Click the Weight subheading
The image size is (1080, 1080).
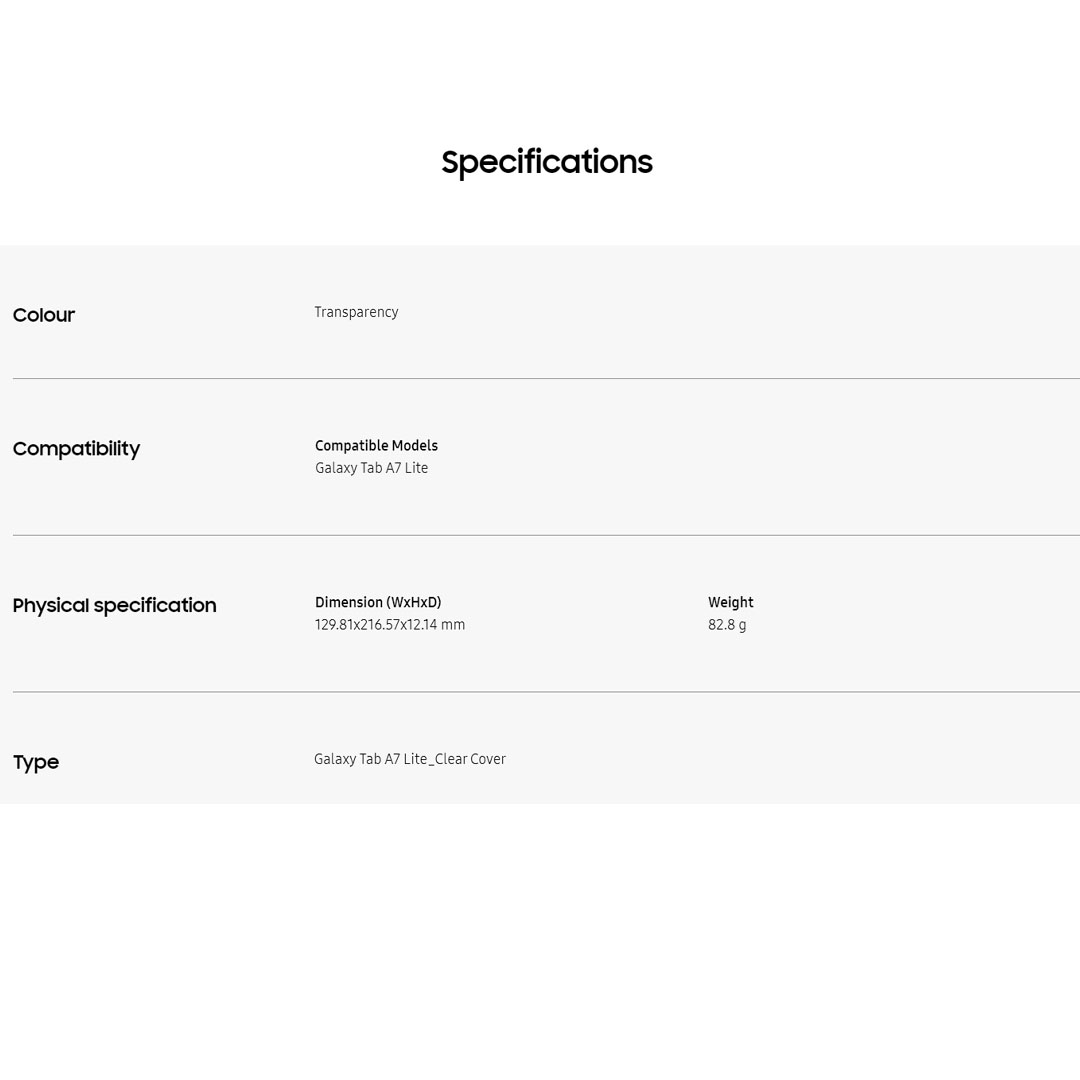(x=730, y=603)
